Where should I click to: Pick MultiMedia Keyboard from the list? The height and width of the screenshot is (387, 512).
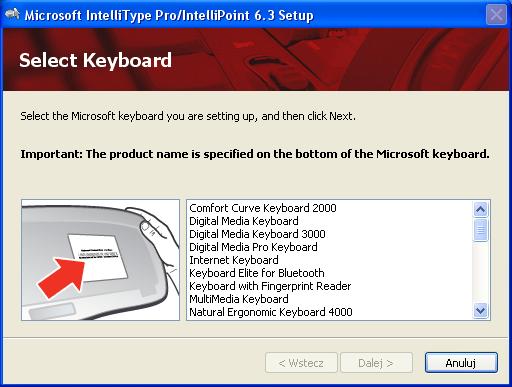pyautogui.click(x=239, y=299)
